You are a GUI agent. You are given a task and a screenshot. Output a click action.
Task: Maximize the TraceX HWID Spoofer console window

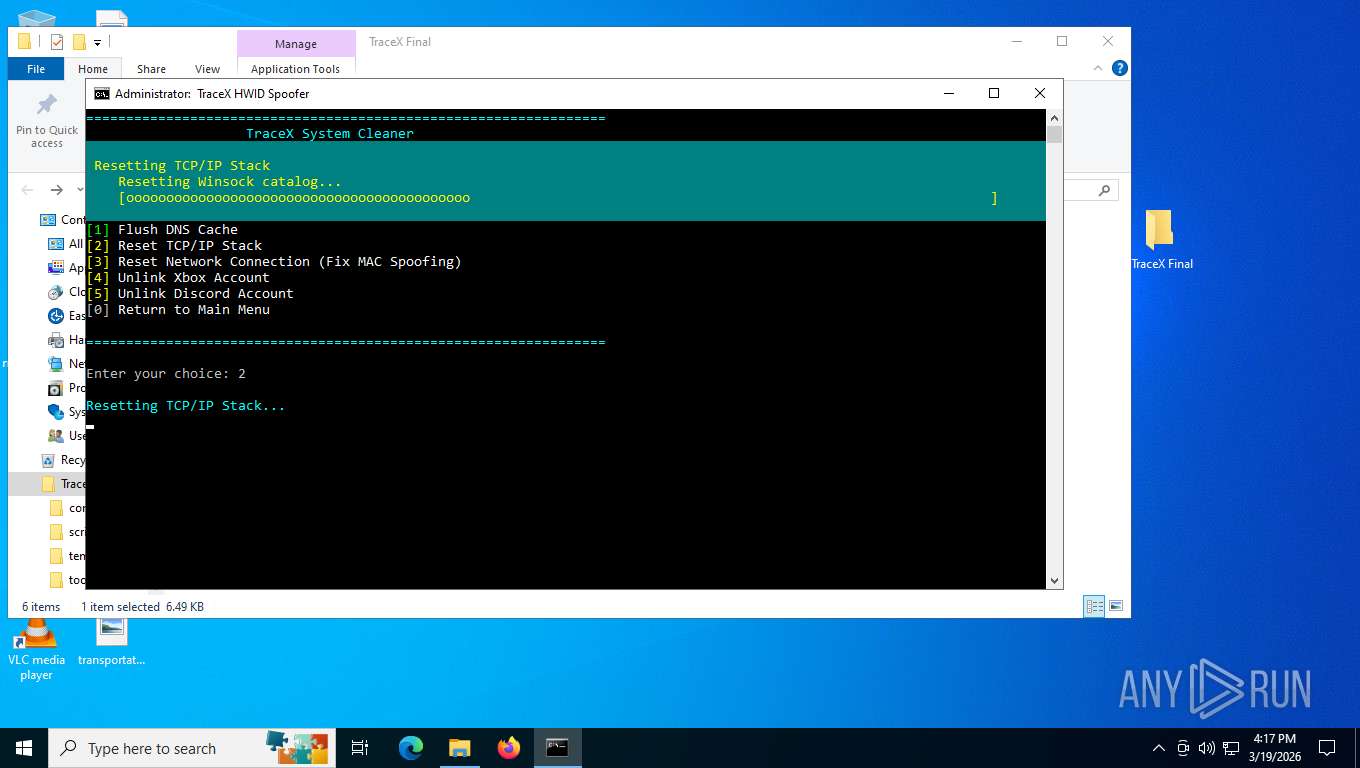pos(994,93)
